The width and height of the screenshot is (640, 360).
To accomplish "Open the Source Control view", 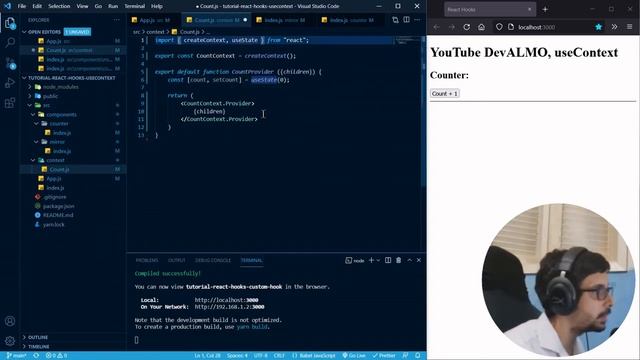I will click(10, 62).
